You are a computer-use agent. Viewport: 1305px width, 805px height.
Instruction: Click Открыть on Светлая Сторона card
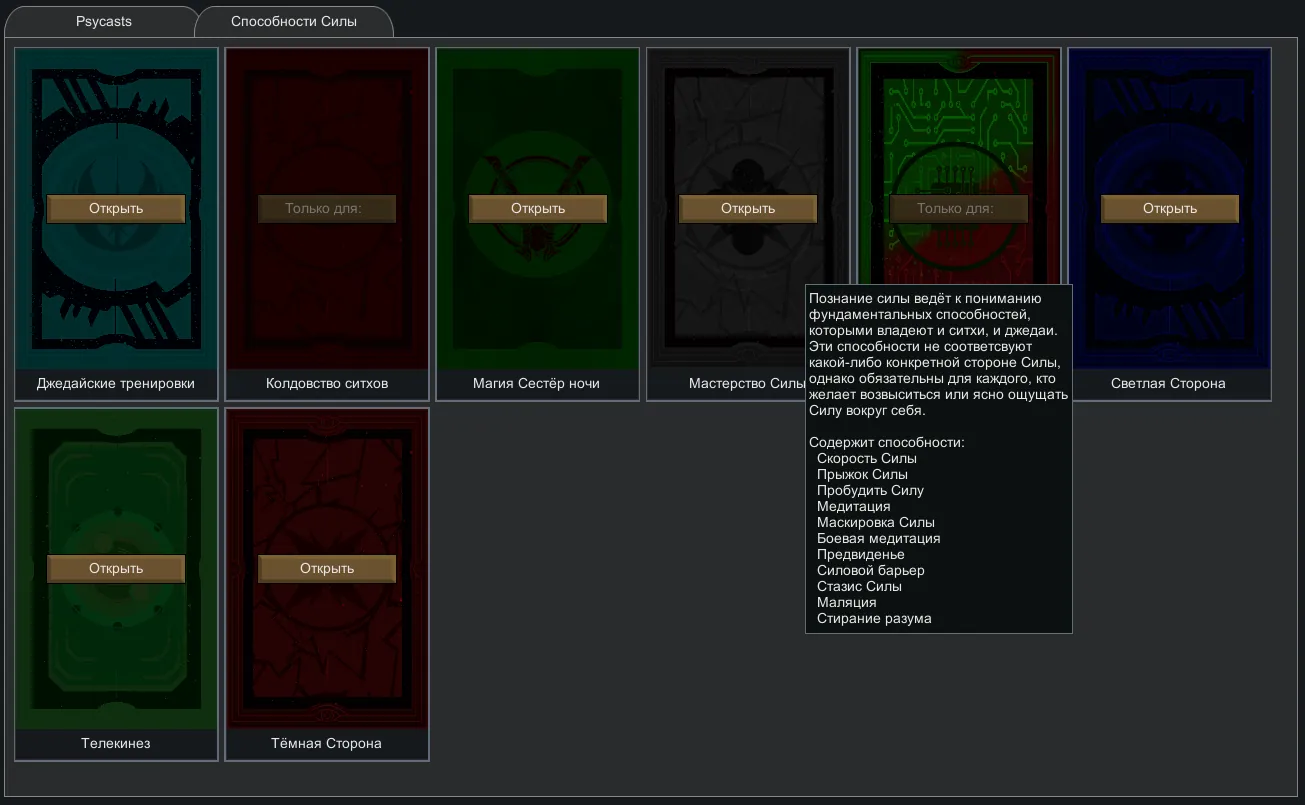1170,208
